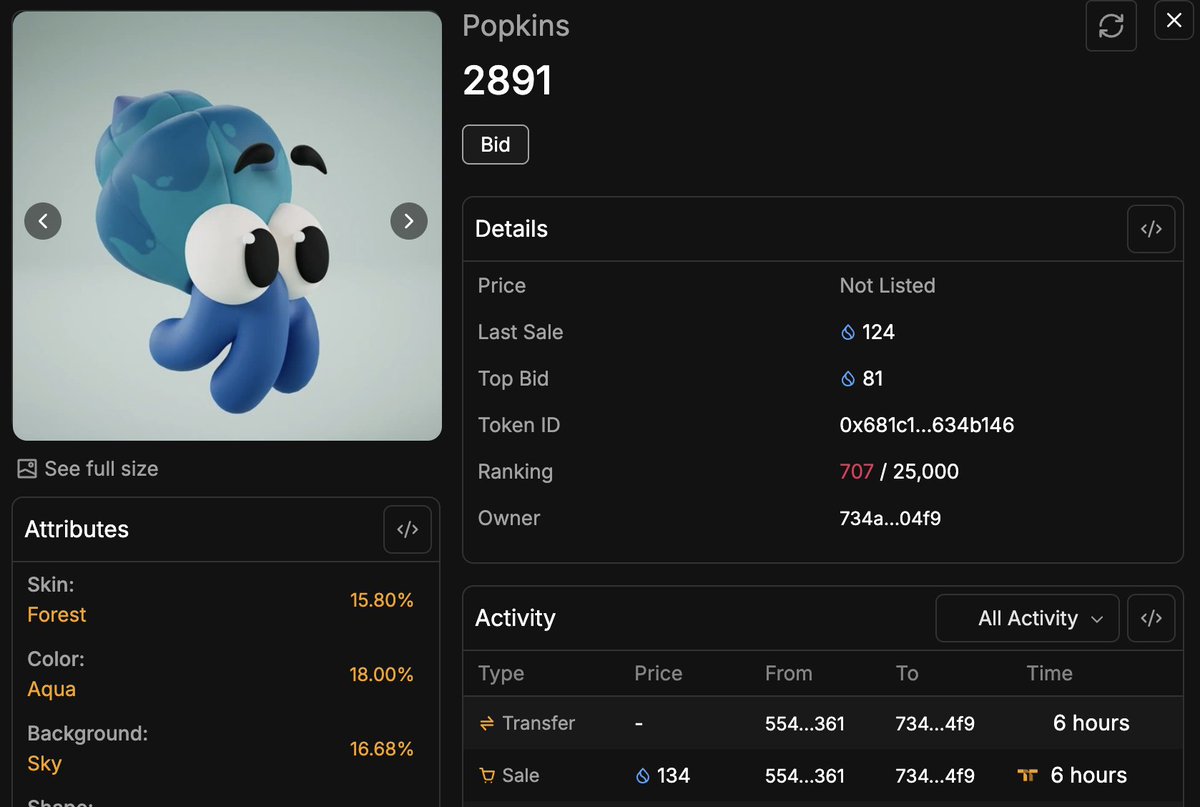Show the previous NFT image

coord(43,220)
